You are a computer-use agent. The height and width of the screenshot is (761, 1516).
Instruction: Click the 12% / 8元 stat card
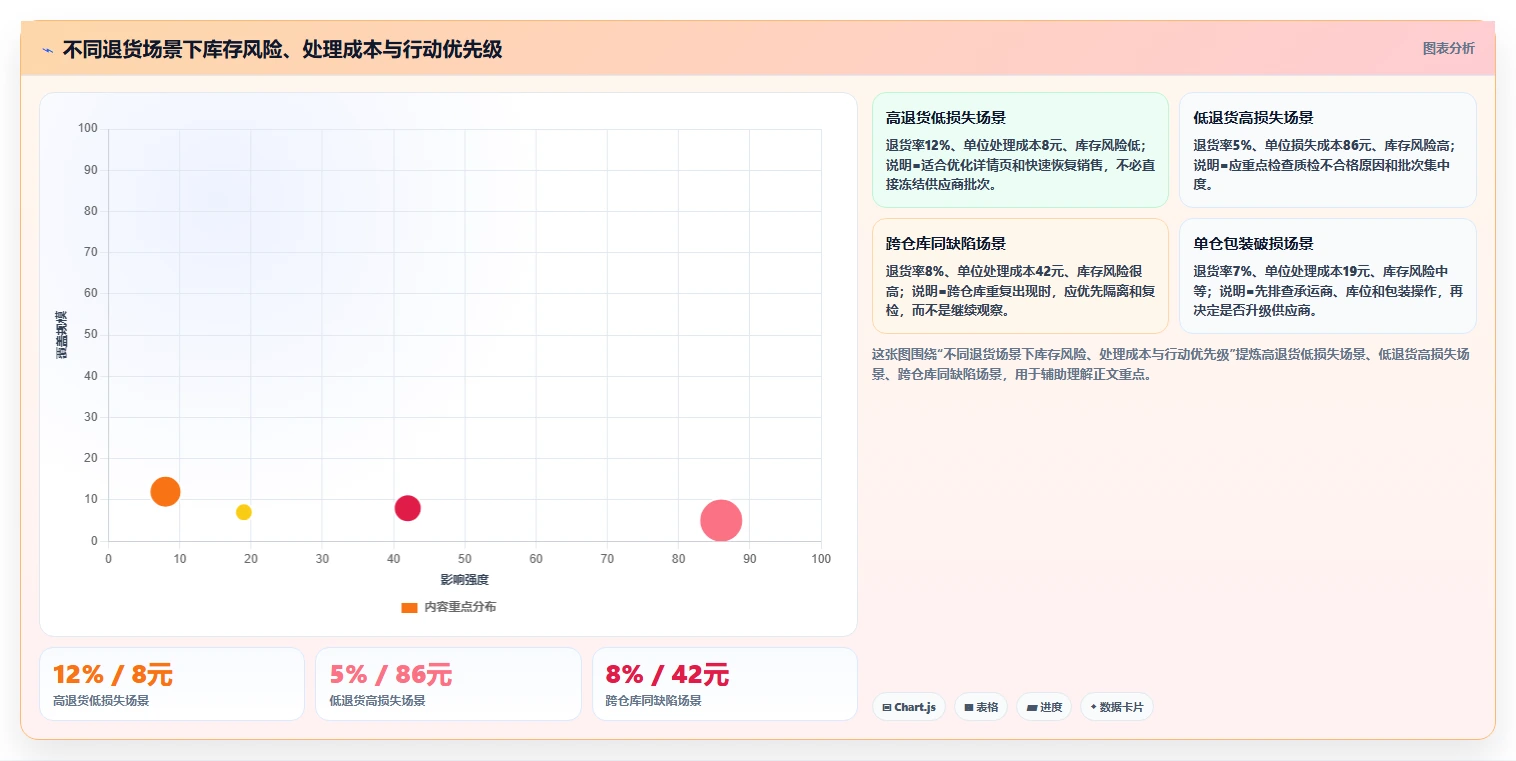click(x=172, y=684)
